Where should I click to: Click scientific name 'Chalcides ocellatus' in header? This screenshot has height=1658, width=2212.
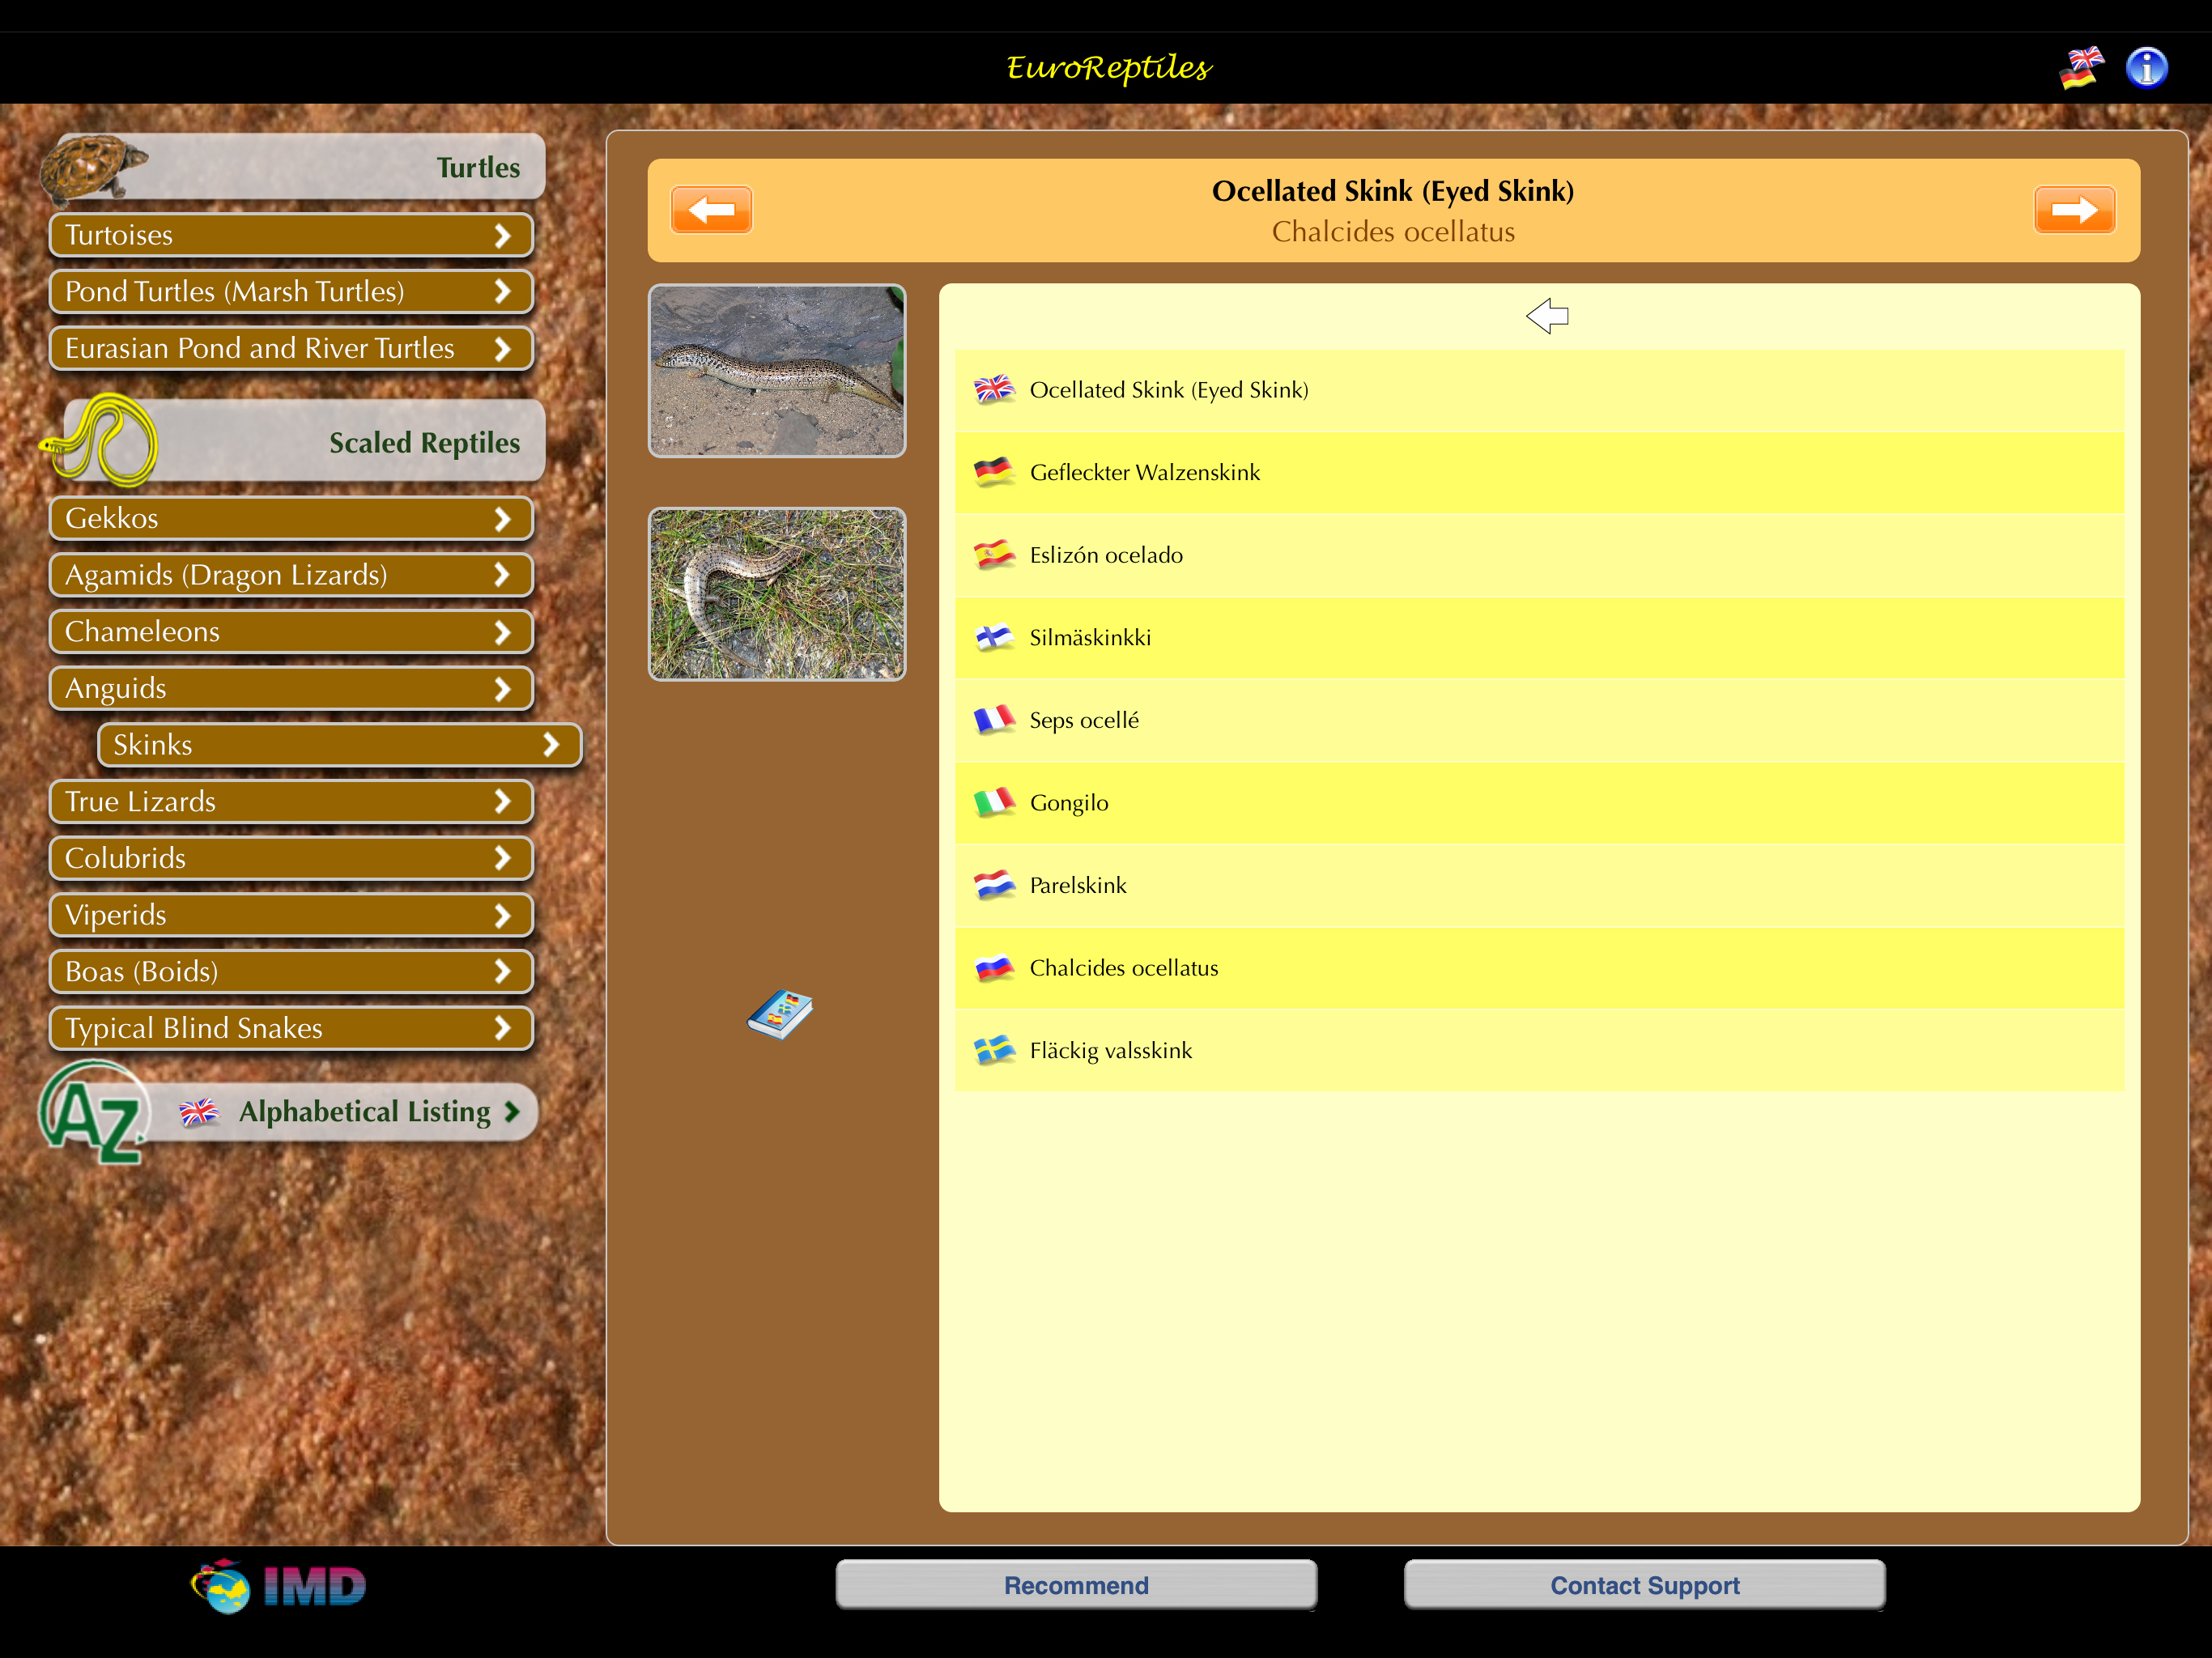(x=1393, y=232)
